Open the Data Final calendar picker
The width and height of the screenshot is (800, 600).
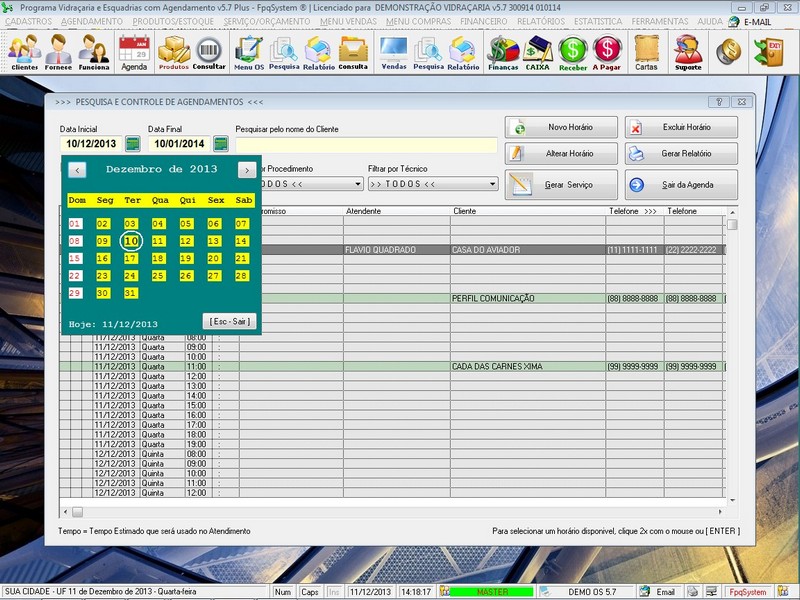click(x=221, y=144)
